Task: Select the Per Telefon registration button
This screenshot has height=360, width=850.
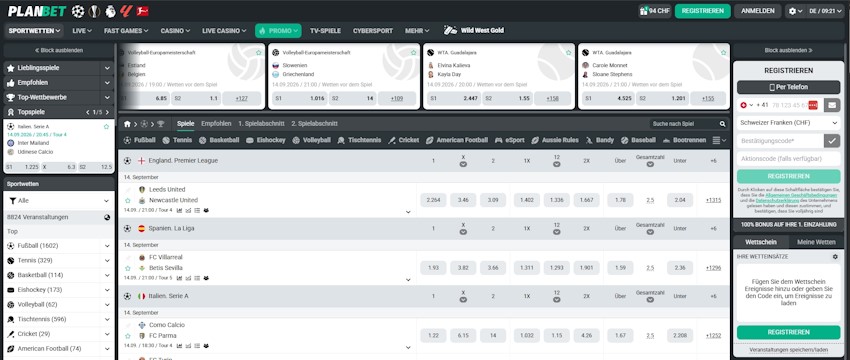Action: click(788, 87)
